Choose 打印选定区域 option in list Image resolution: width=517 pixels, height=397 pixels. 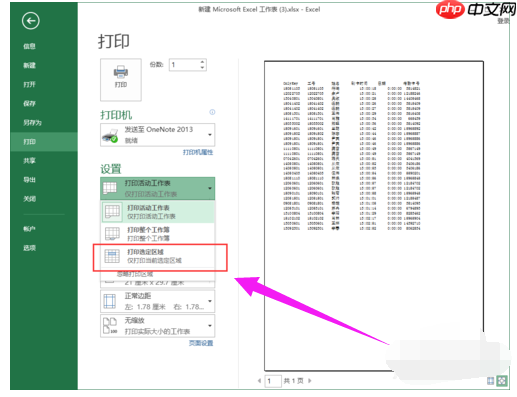[157, 256]
